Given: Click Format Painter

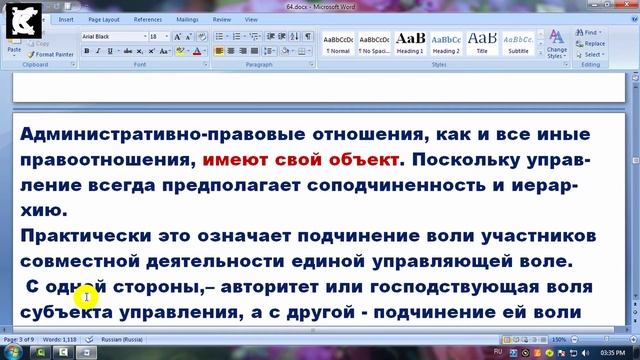Looking at the screenshot, I should (51, 54).
